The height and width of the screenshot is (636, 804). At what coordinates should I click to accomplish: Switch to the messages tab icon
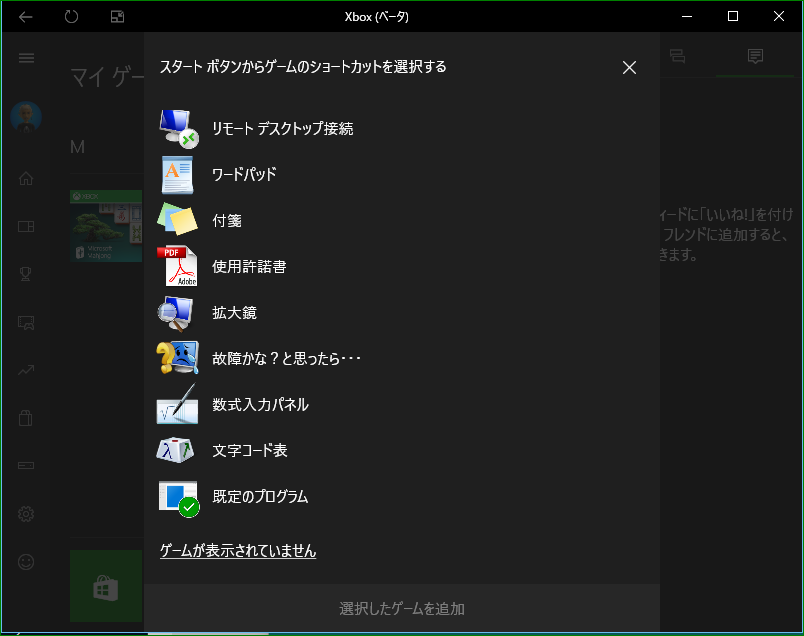pyautogui.click(x=677, y=56)
